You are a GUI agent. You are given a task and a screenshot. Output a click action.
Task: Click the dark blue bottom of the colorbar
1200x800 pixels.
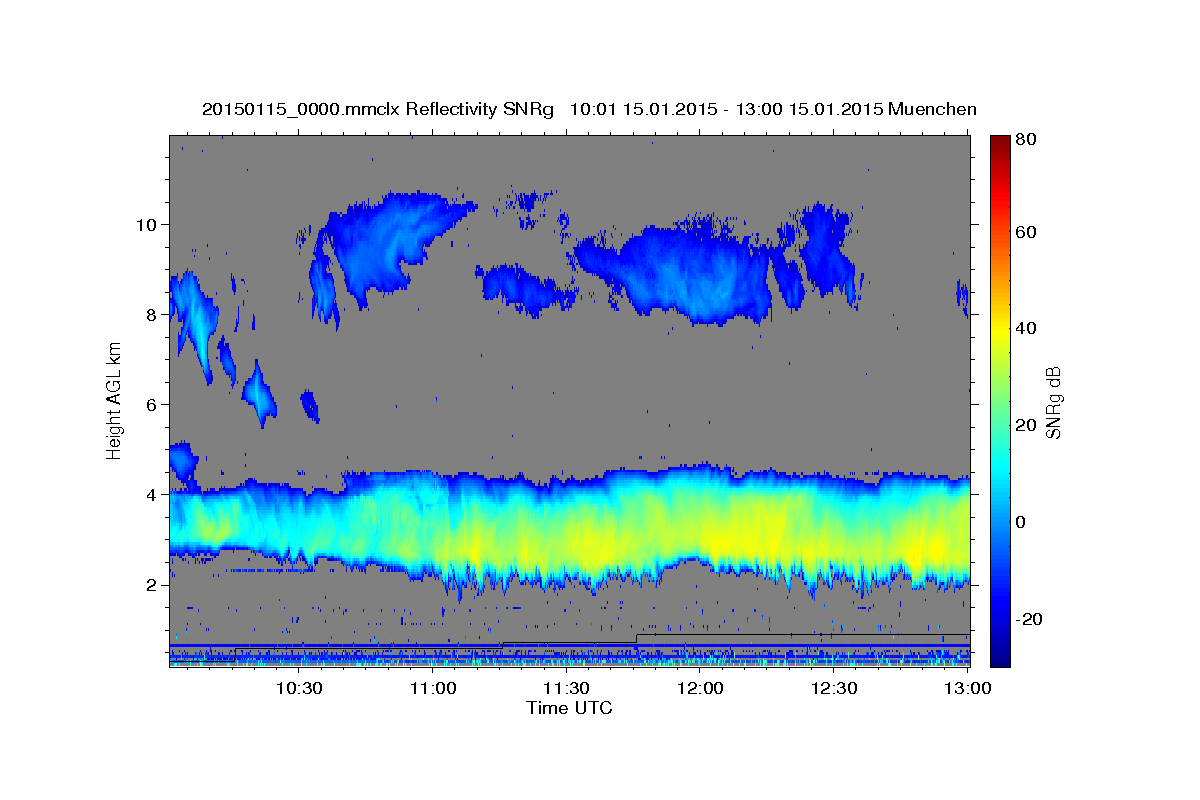(x=1000, y=655)
